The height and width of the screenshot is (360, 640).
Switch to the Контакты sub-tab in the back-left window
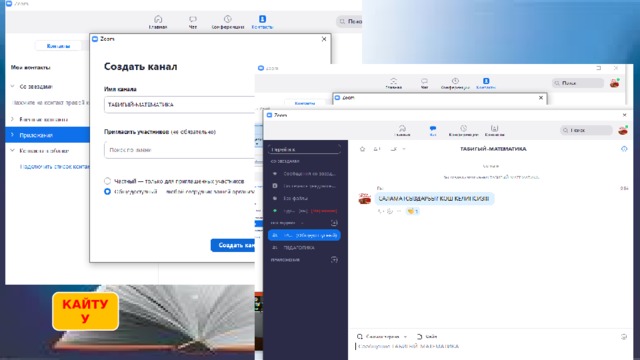[58, 46]
